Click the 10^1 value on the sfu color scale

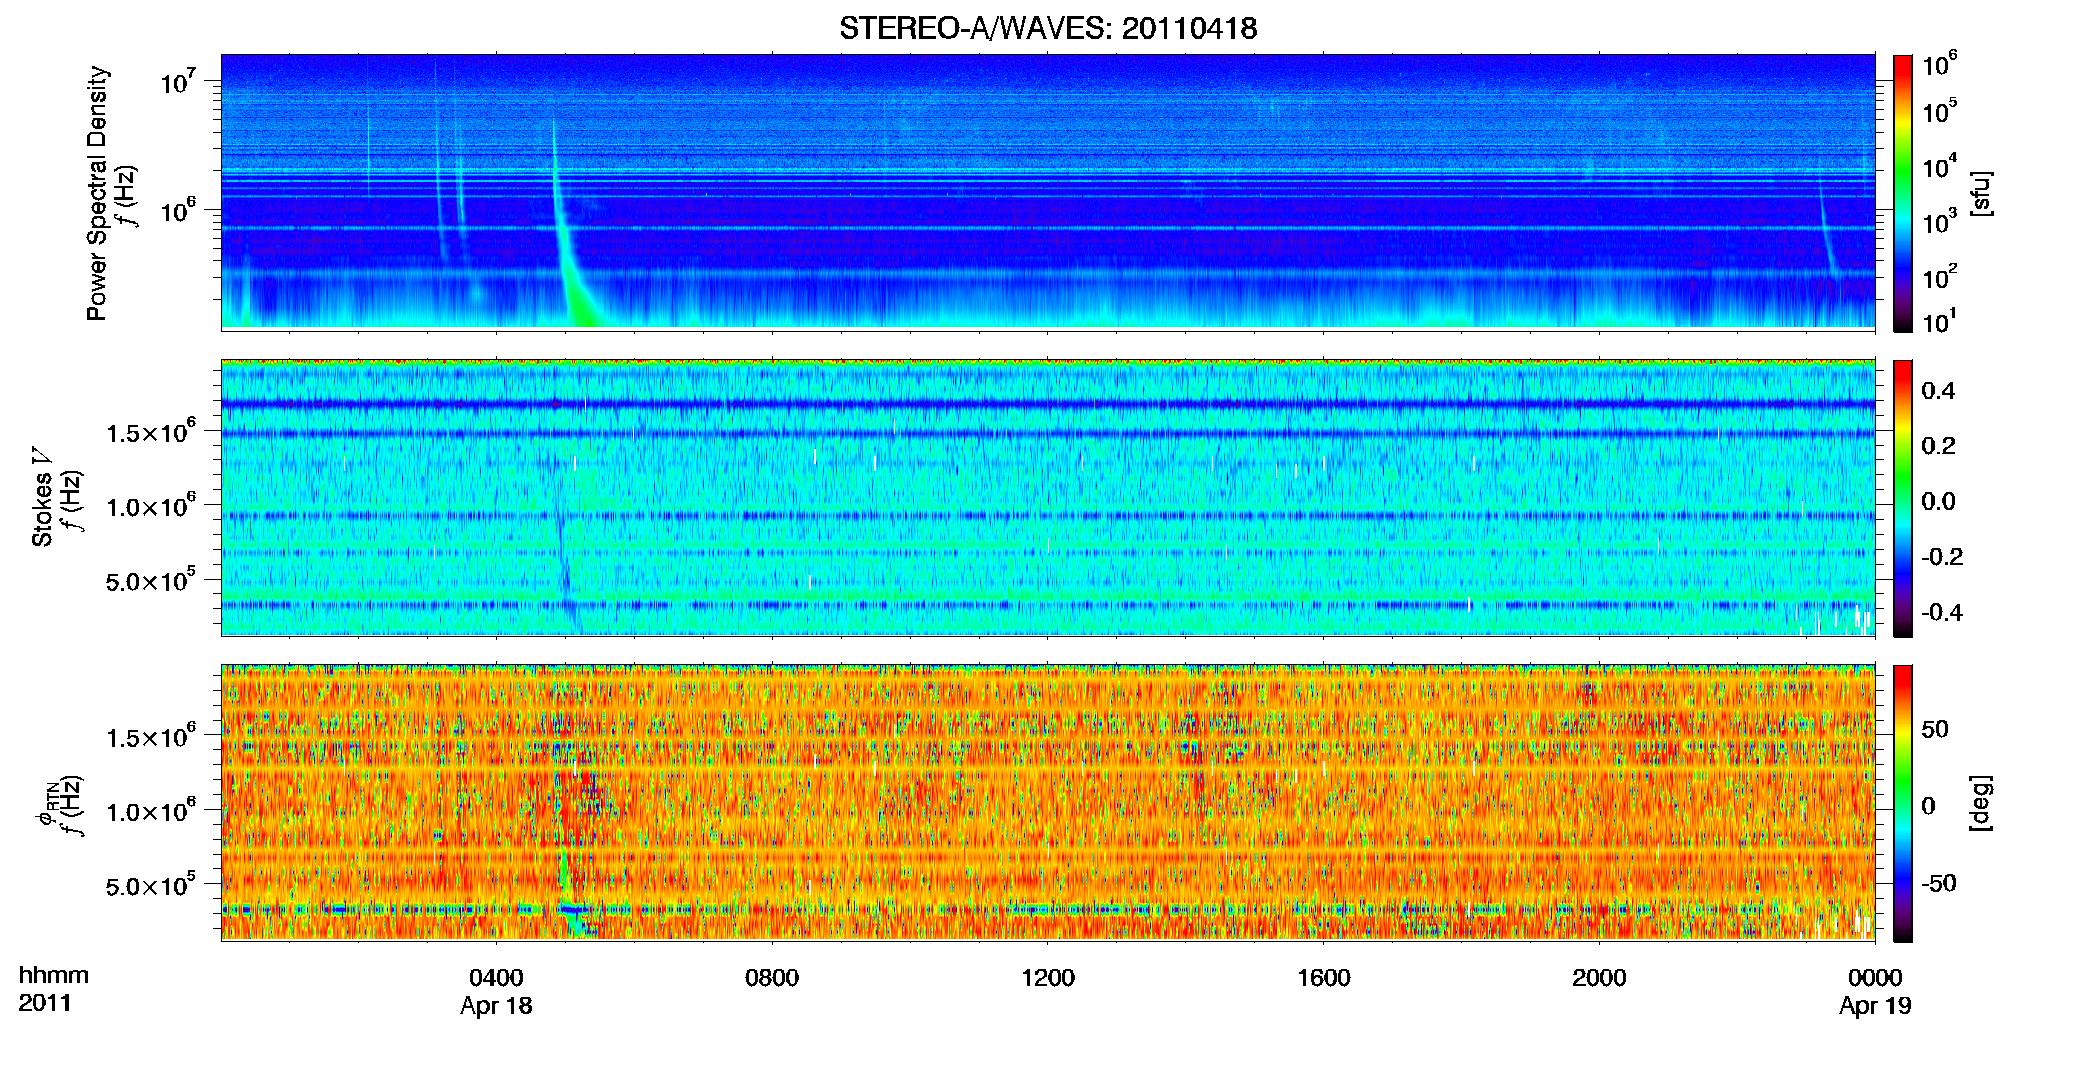coord(1941,321)
